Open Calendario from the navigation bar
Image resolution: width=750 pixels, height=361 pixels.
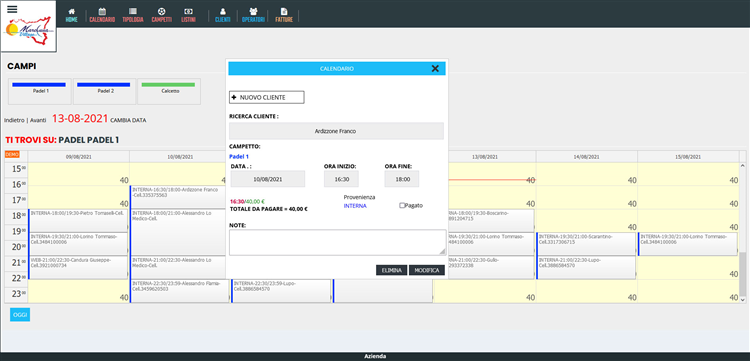coord(102,15)
